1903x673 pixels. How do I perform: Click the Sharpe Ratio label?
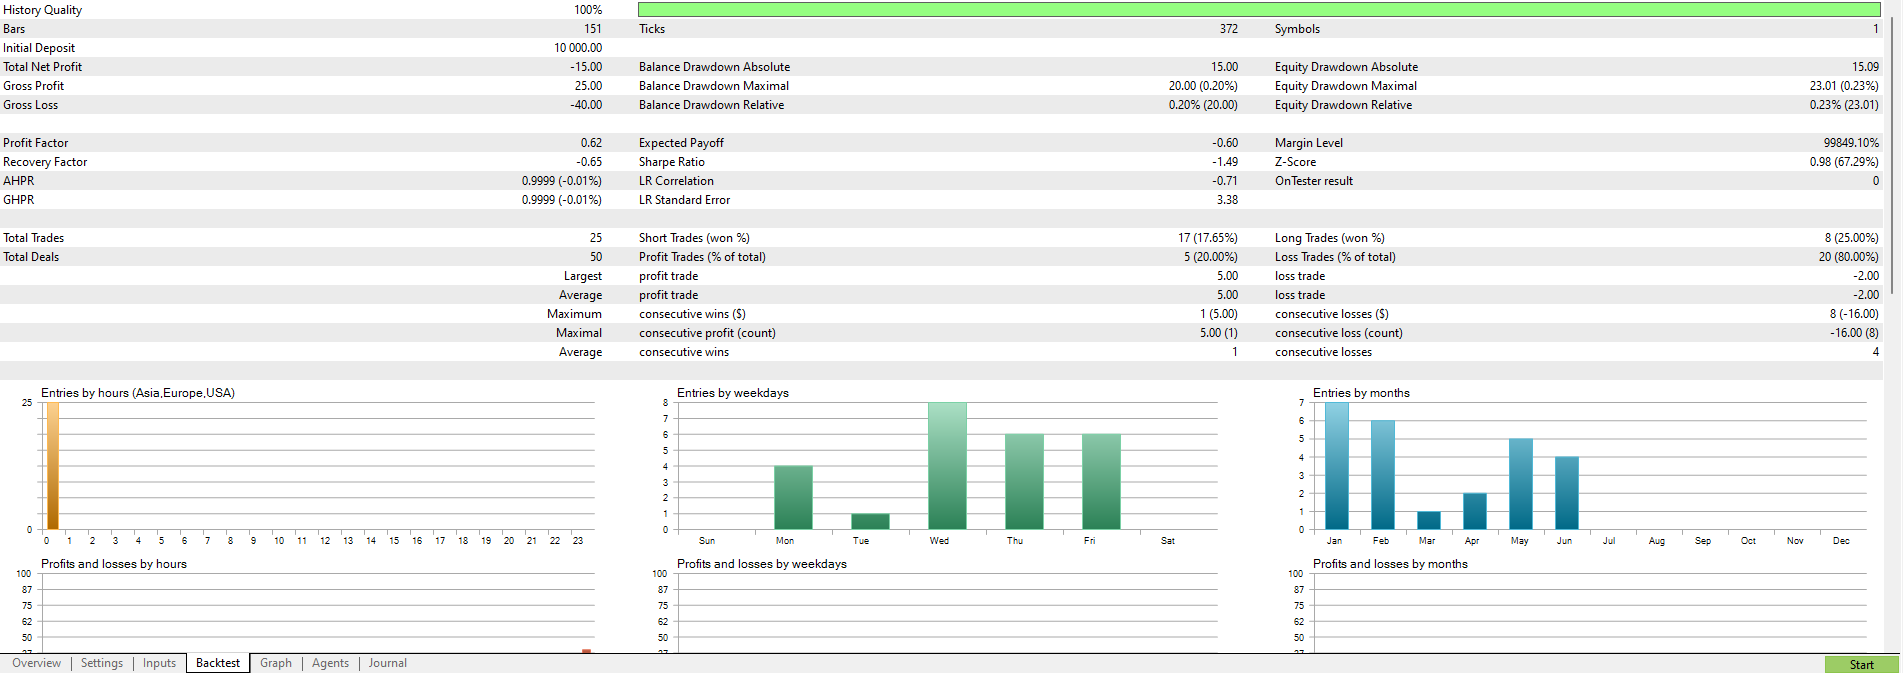click(672, 162)
